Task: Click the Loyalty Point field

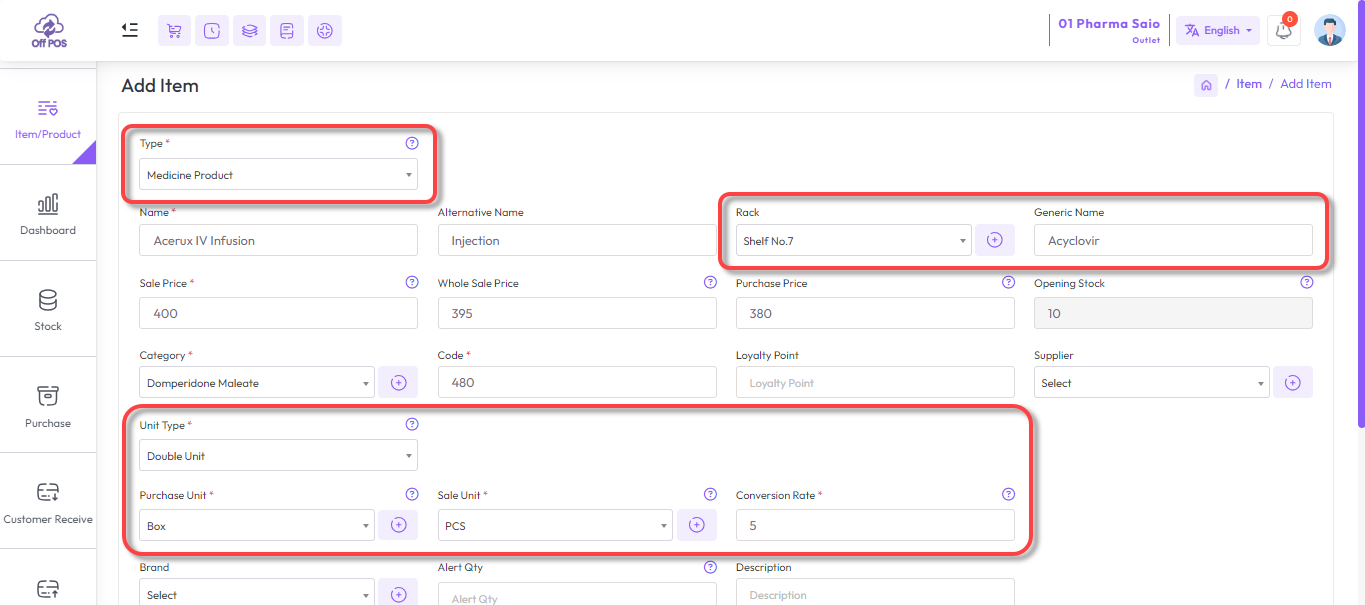Action: pos(875,382)
